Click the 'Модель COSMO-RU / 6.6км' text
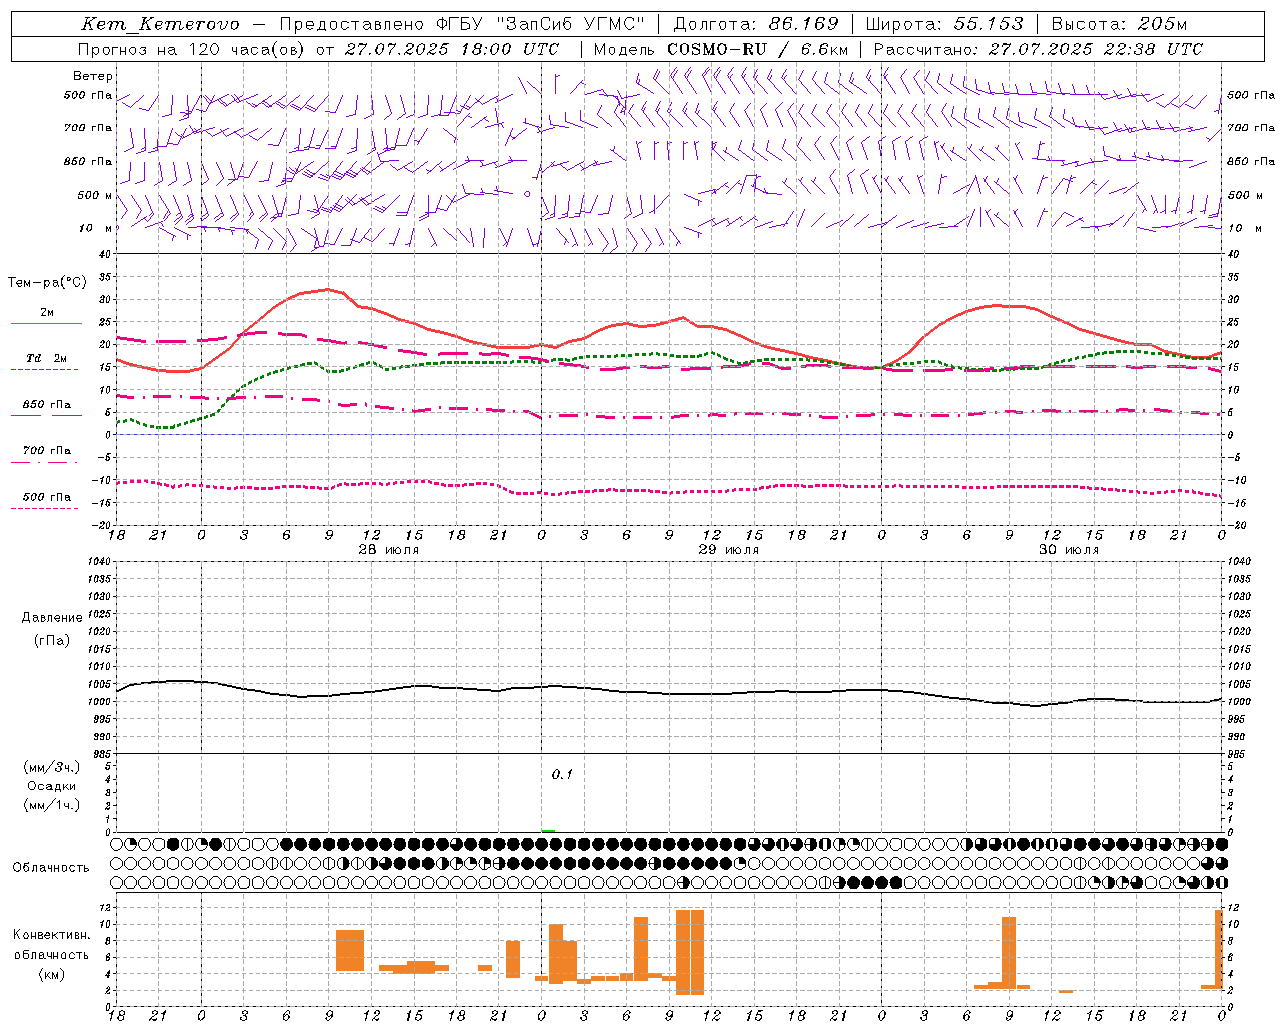1280x1024 pixels. pyautogui.click(x=720, y=49)
